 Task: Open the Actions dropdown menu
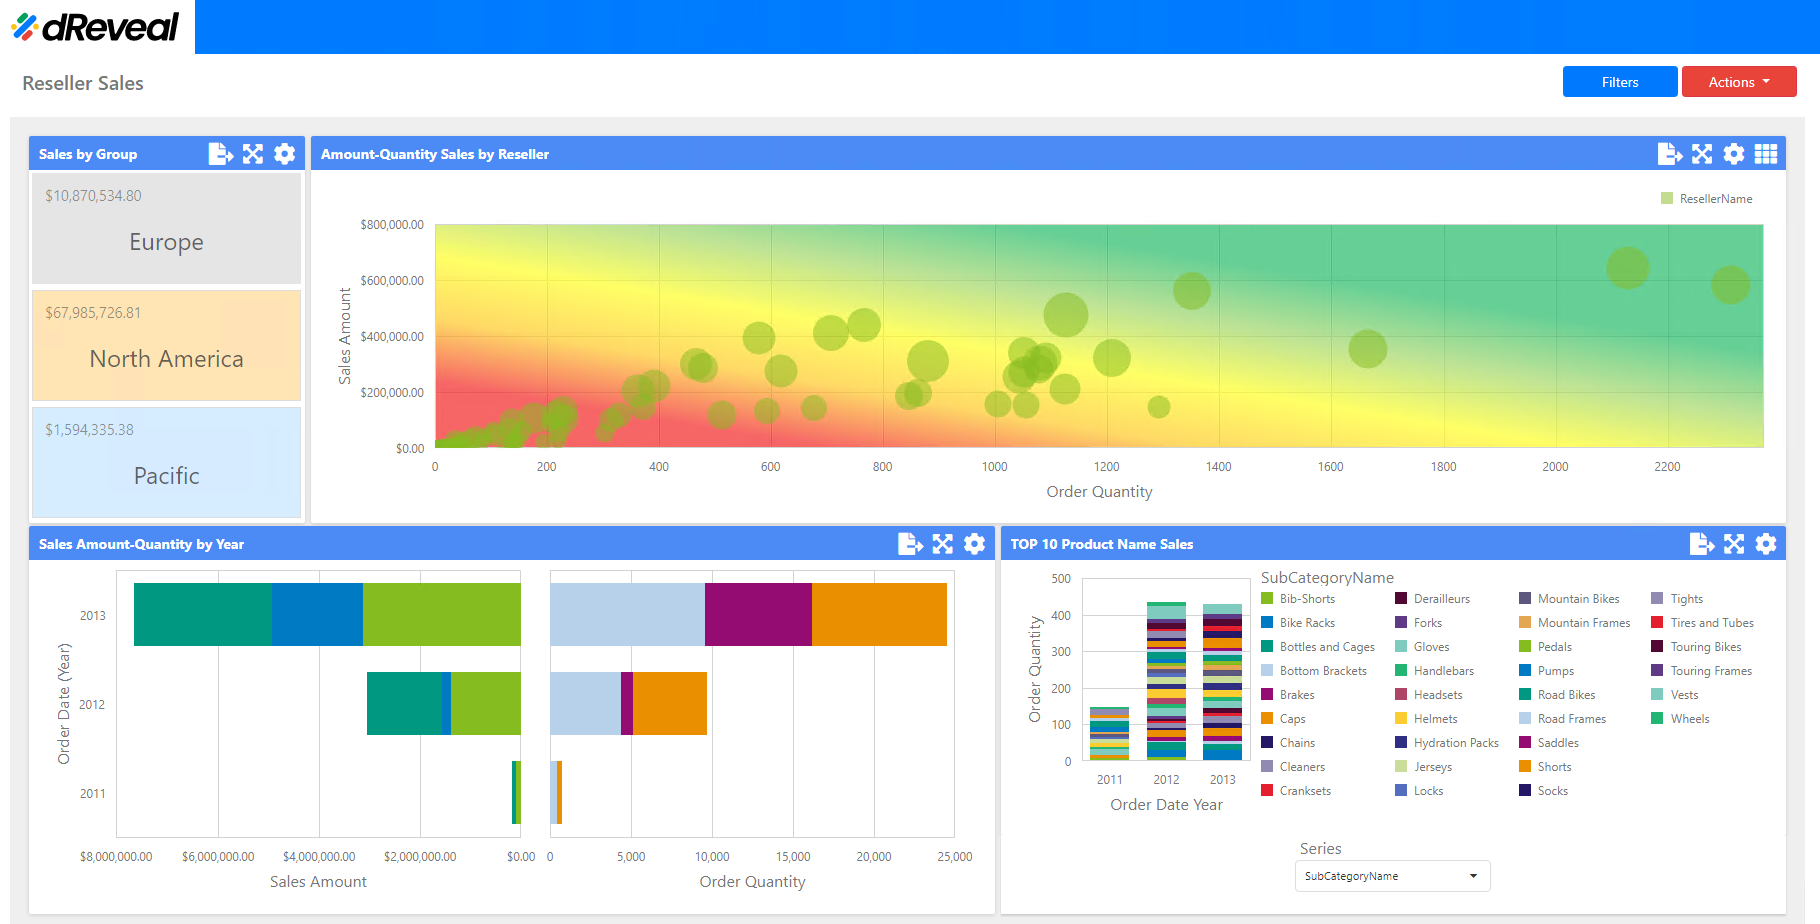(x=1739, y=81)
